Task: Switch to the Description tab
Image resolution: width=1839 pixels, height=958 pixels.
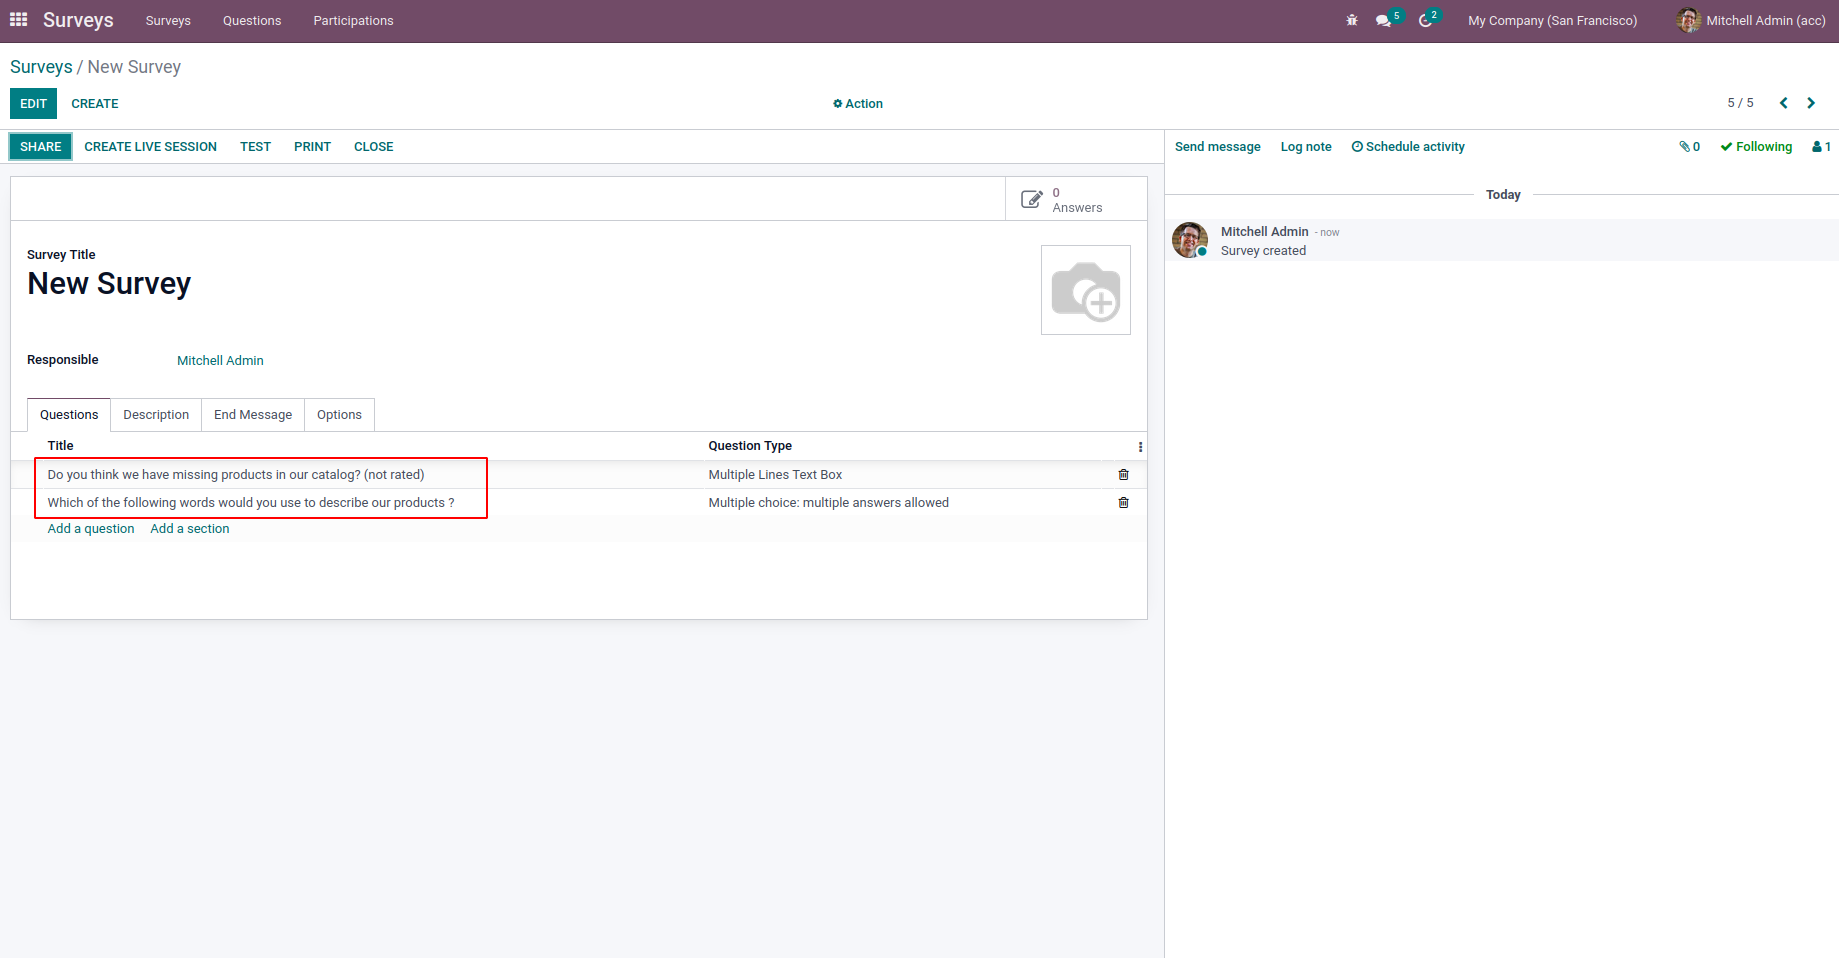Action: tap(156, 415)
